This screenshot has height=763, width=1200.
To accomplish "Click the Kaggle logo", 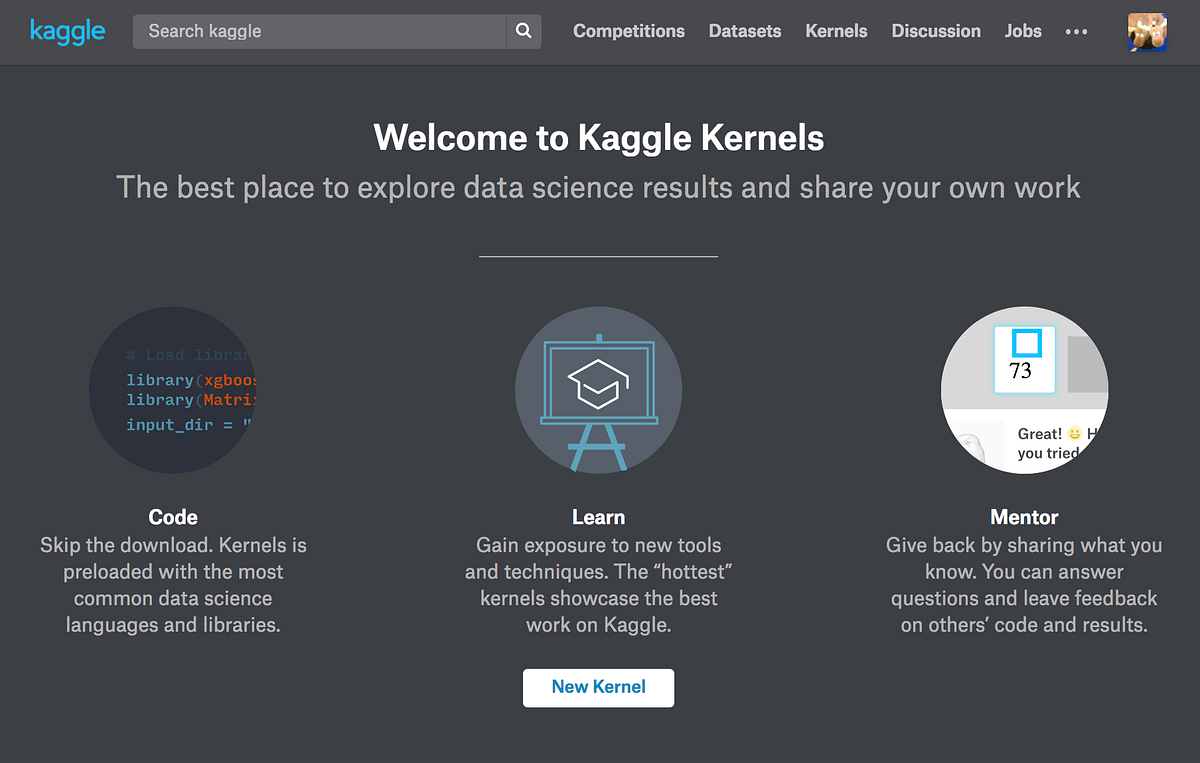I will (67, 31).
